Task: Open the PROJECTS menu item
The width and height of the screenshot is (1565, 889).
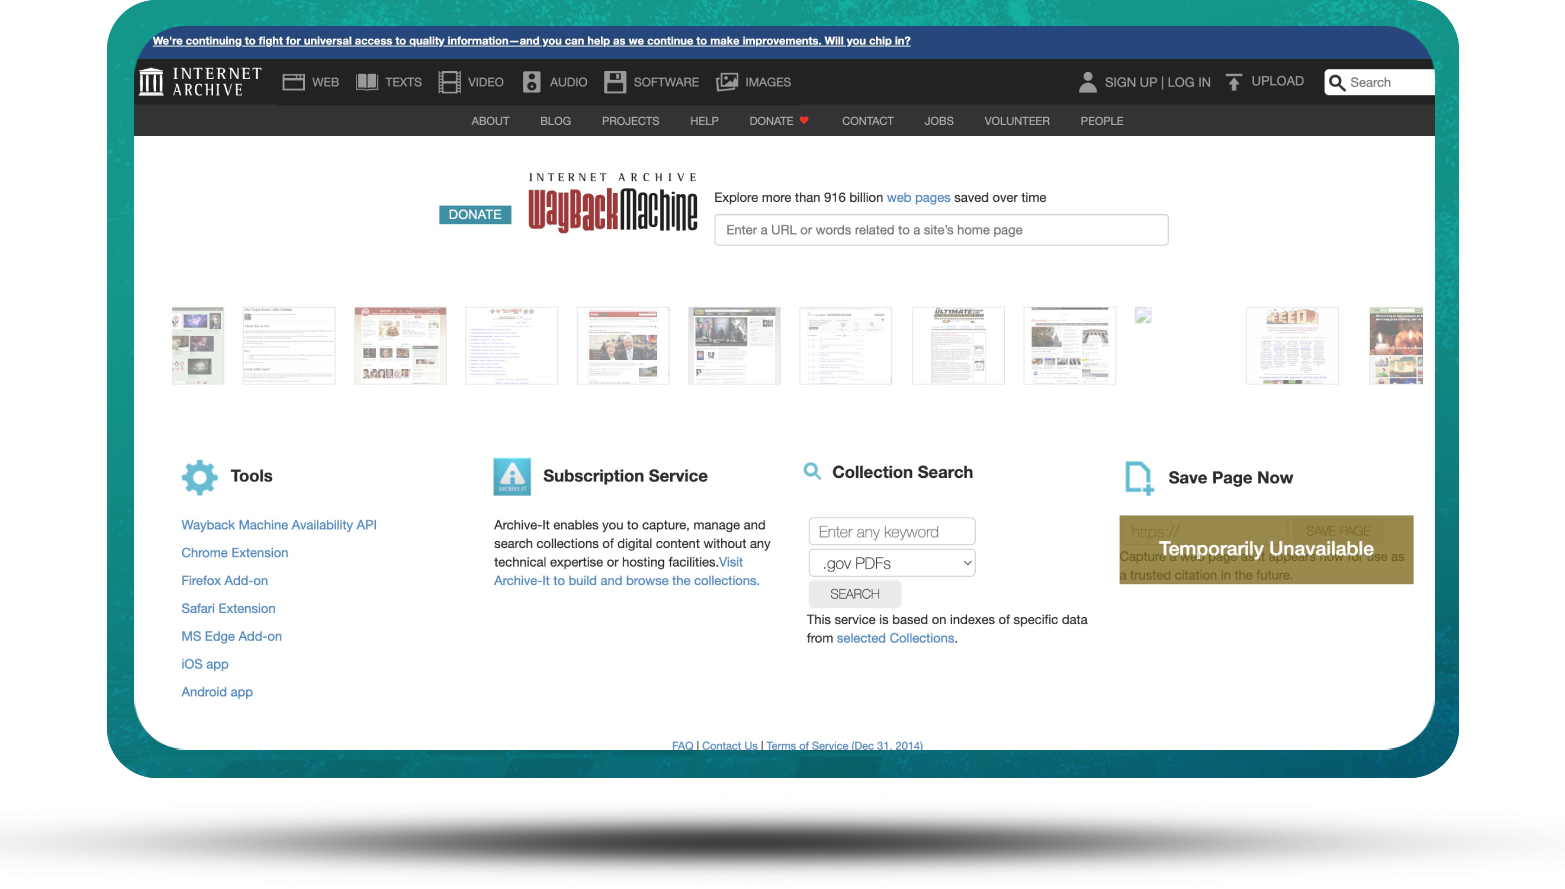Action: tap(630, 121)
